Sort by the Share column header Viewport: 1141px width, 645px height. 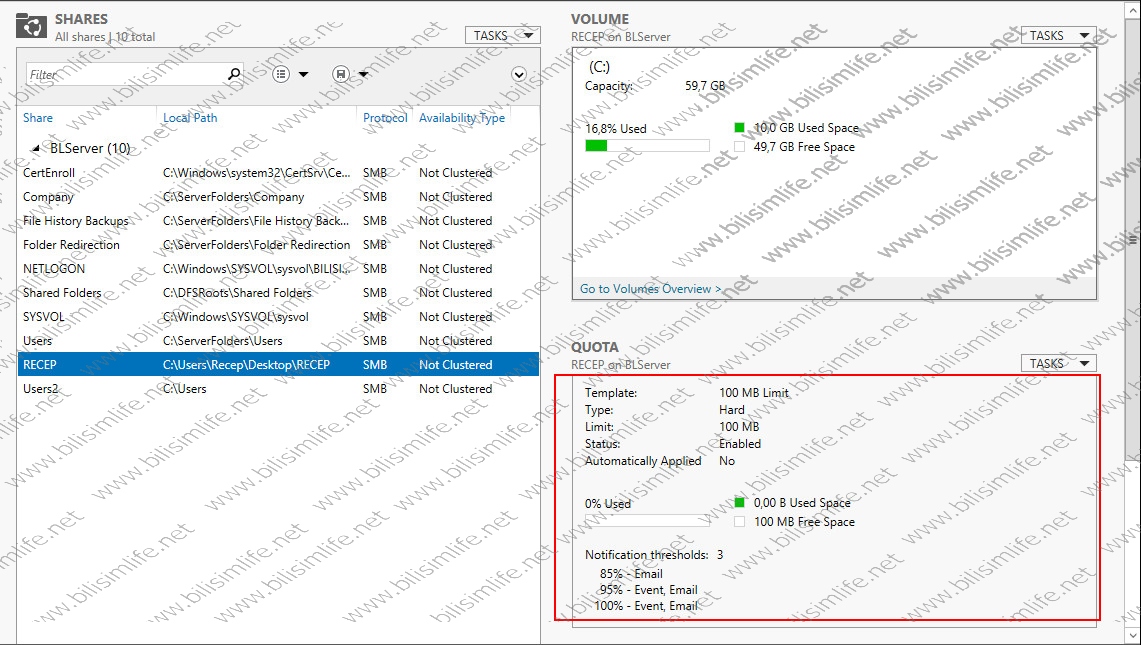coord(38,118)
